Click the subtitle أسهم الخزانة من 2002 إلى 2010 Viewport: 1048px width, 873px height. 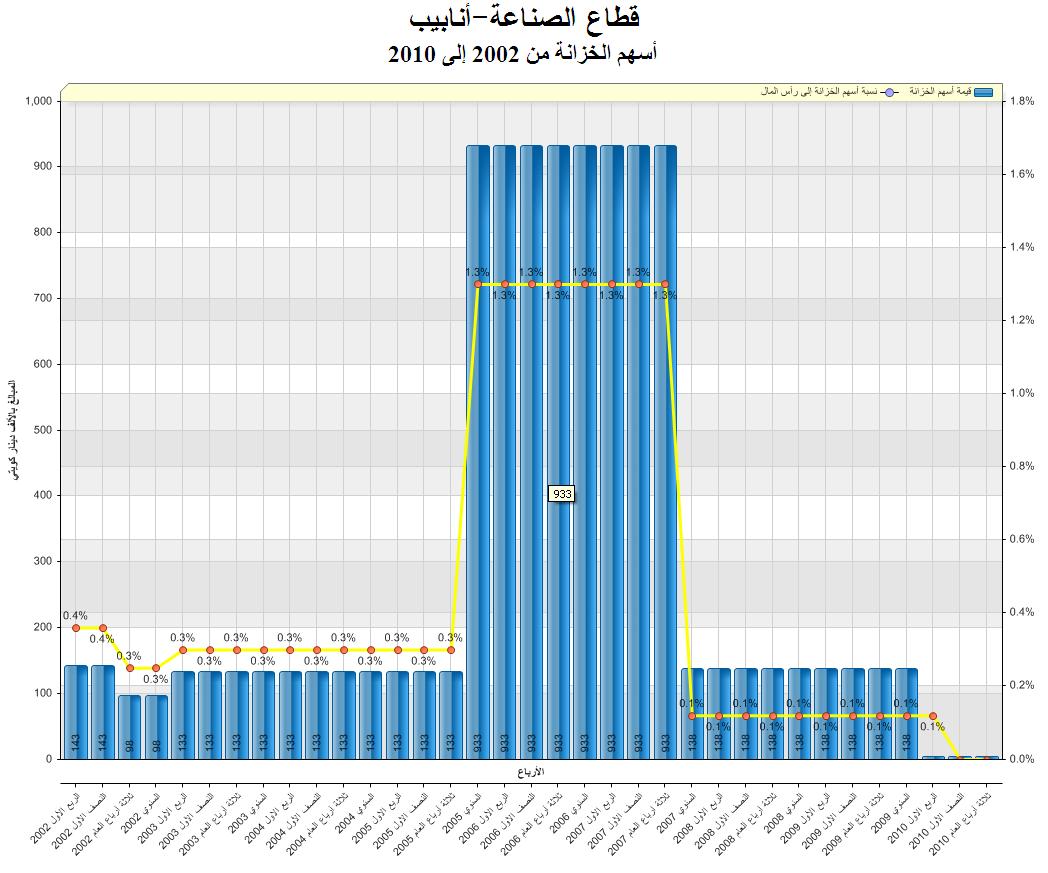click(523, 54)
